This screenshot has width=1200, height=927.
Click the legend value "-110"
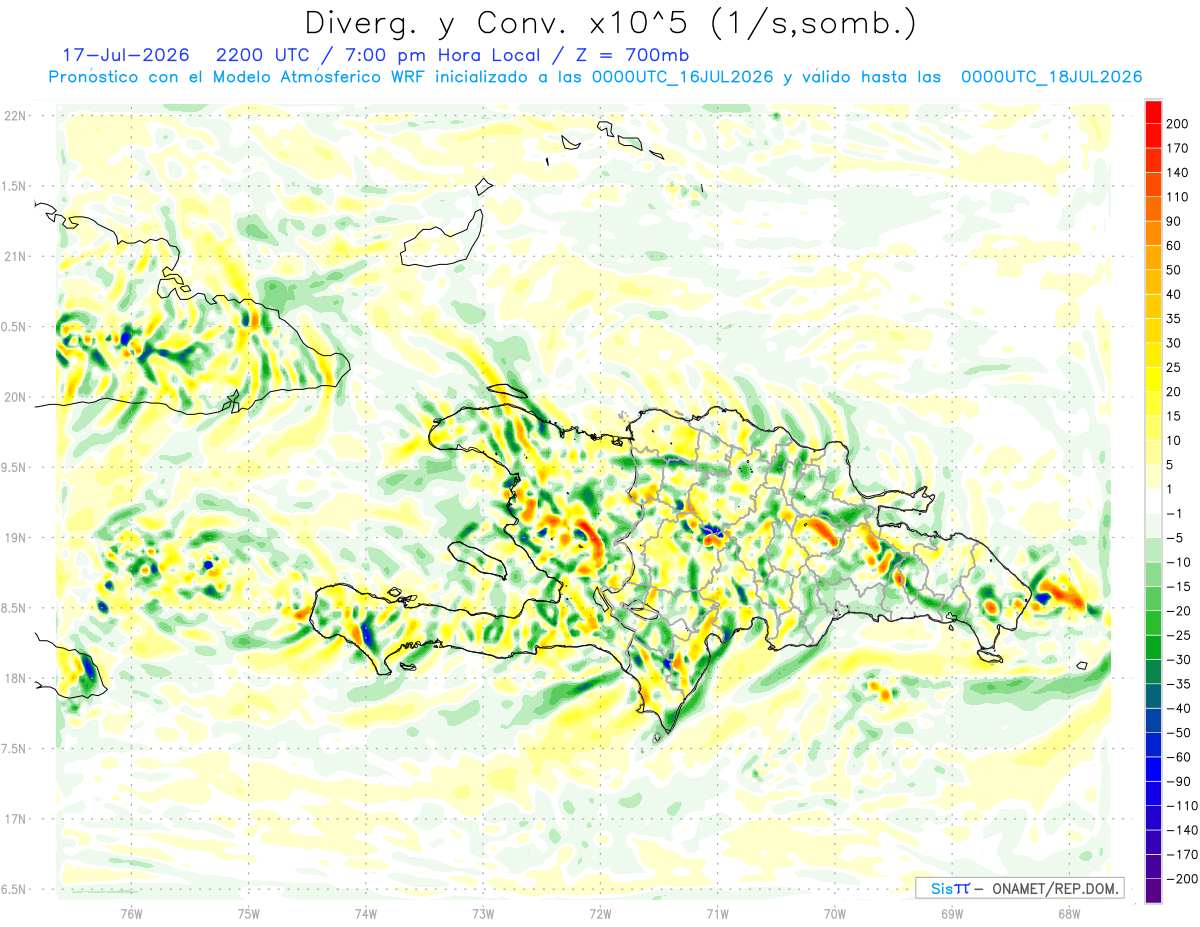1181,806
